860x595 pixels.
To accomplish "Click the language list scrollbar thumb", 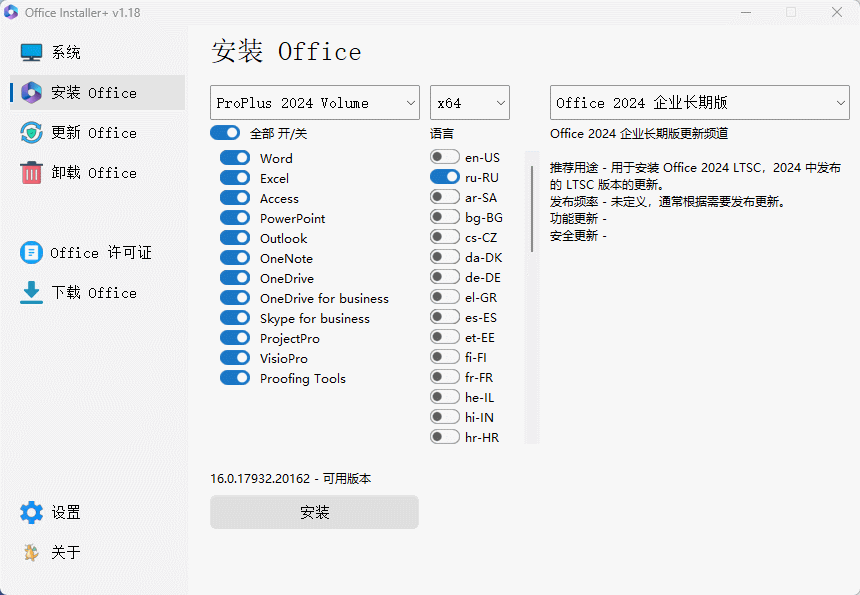I will click(x=532, y=208).
